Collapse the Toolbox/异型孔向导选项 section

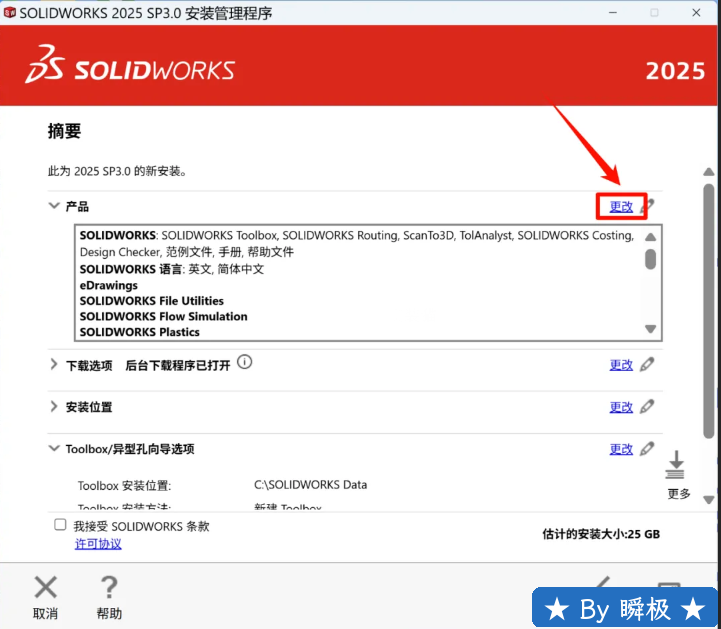coord(54,449)
